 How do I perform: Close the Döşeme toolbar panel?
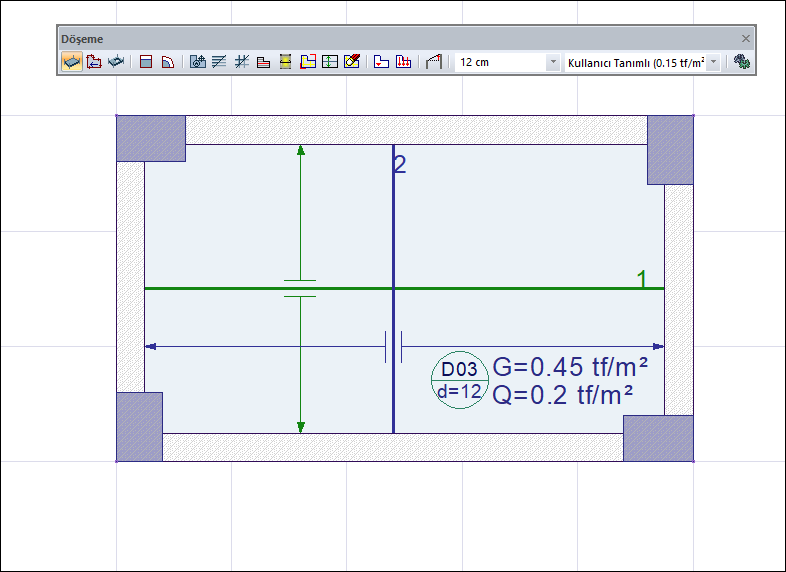point(745,38)
